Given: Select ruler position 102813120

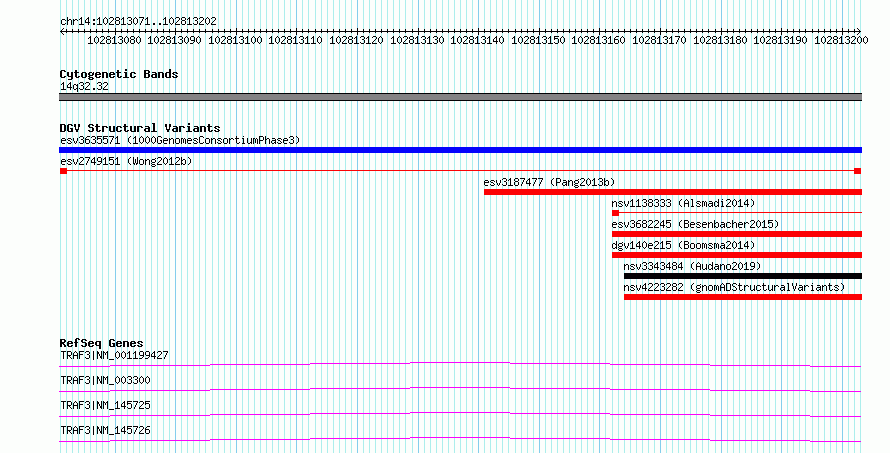Looking at the screenshot, I should (x=356, y=40).
